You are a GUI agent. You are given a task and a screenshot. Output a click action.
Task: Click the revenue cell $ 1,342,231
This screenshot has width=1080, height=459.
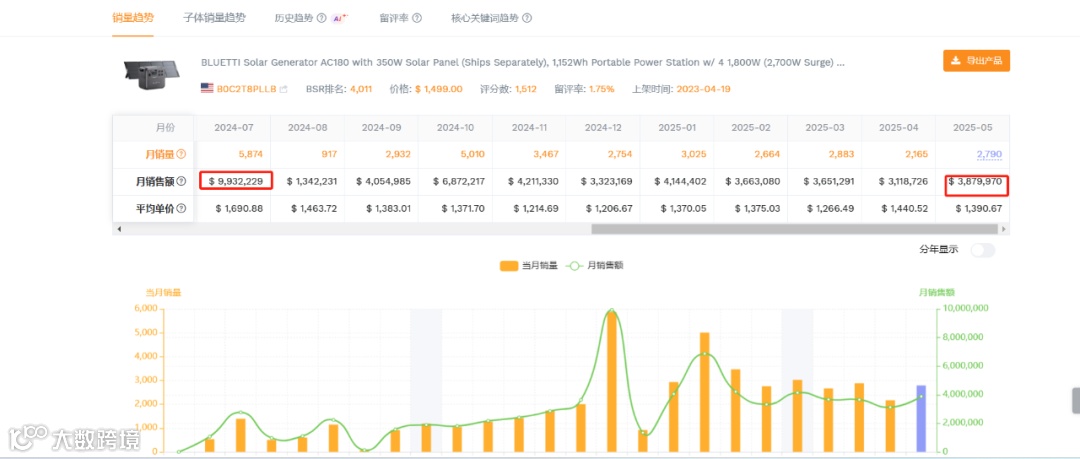tap(312, 181)
